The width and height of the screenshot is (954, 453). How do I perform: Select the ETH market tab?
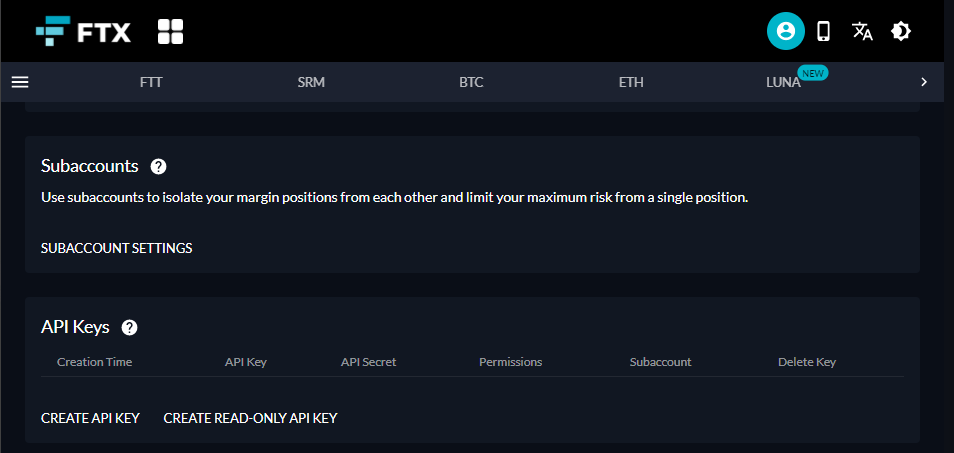tap(631, 82)
